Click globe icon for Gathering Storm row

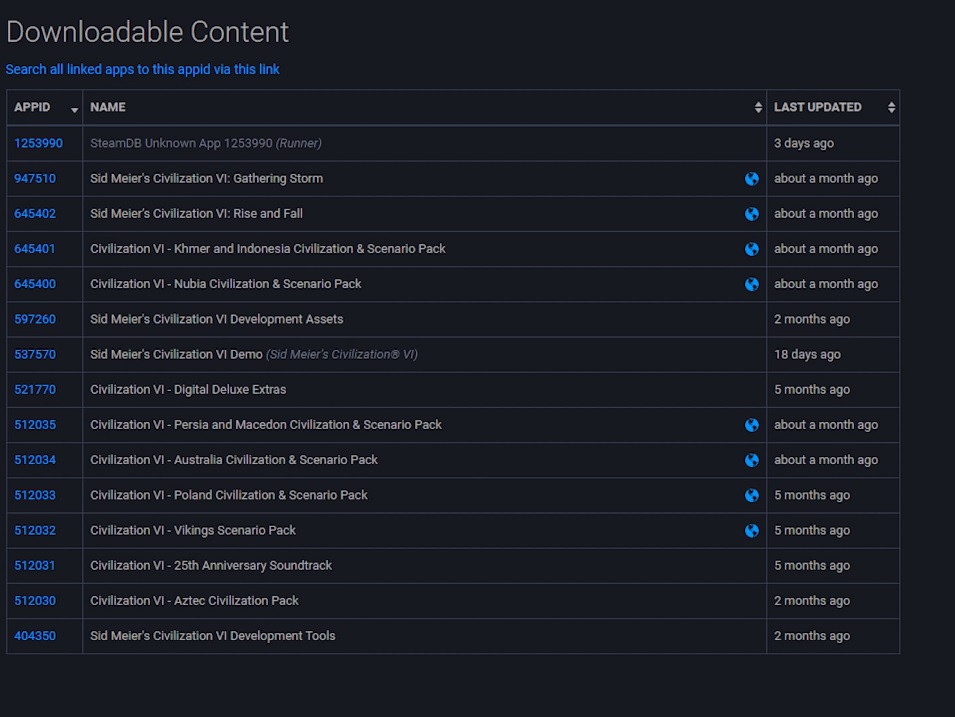click(x=751, y=179)
